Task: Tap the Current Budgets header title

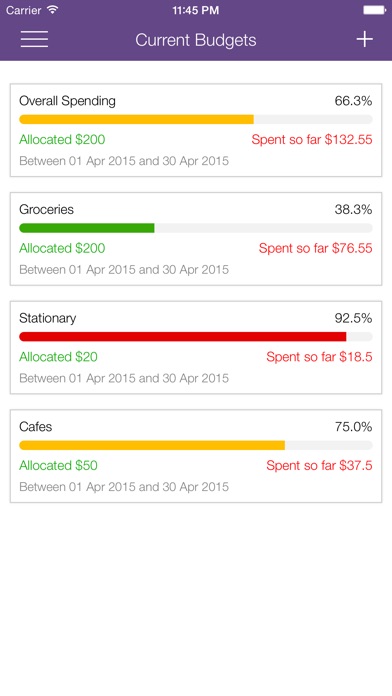Action: [196, 40]
